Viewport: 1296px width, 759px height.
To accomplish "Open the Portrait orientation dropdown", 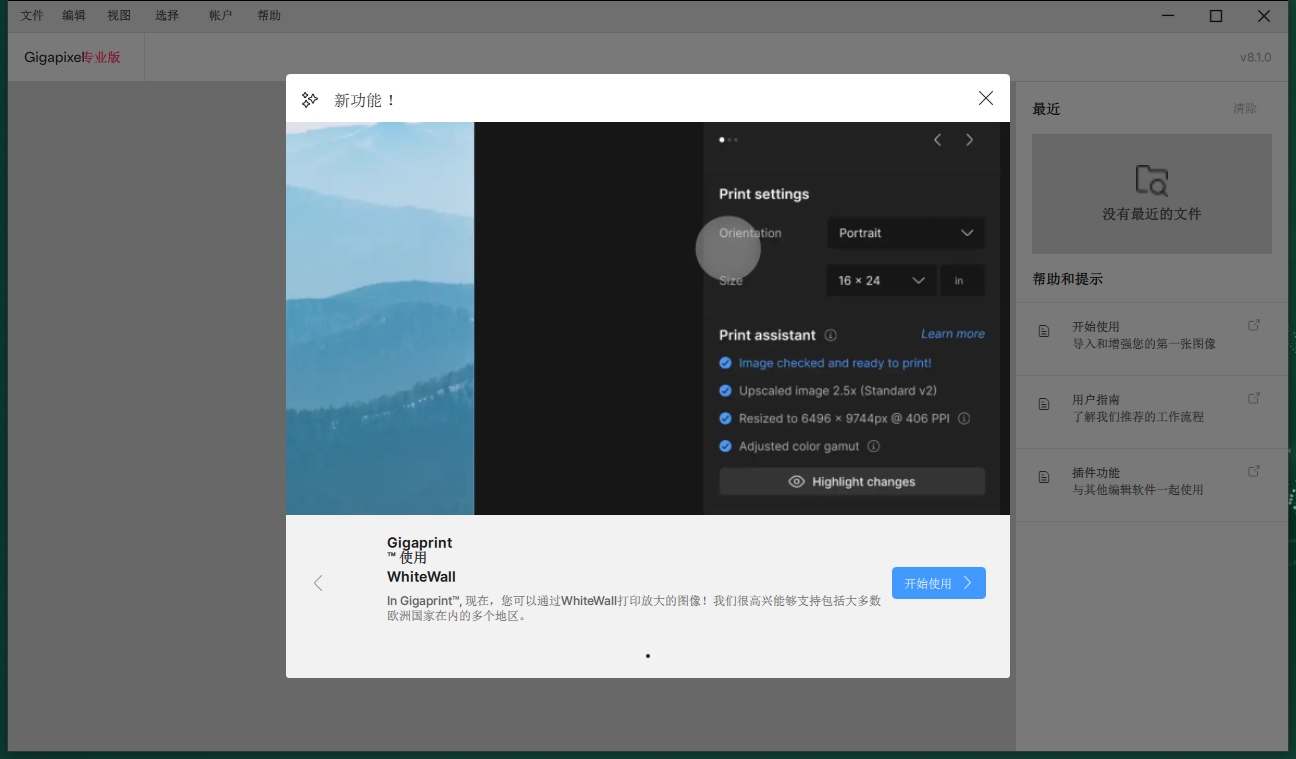I will click(905, 232).
